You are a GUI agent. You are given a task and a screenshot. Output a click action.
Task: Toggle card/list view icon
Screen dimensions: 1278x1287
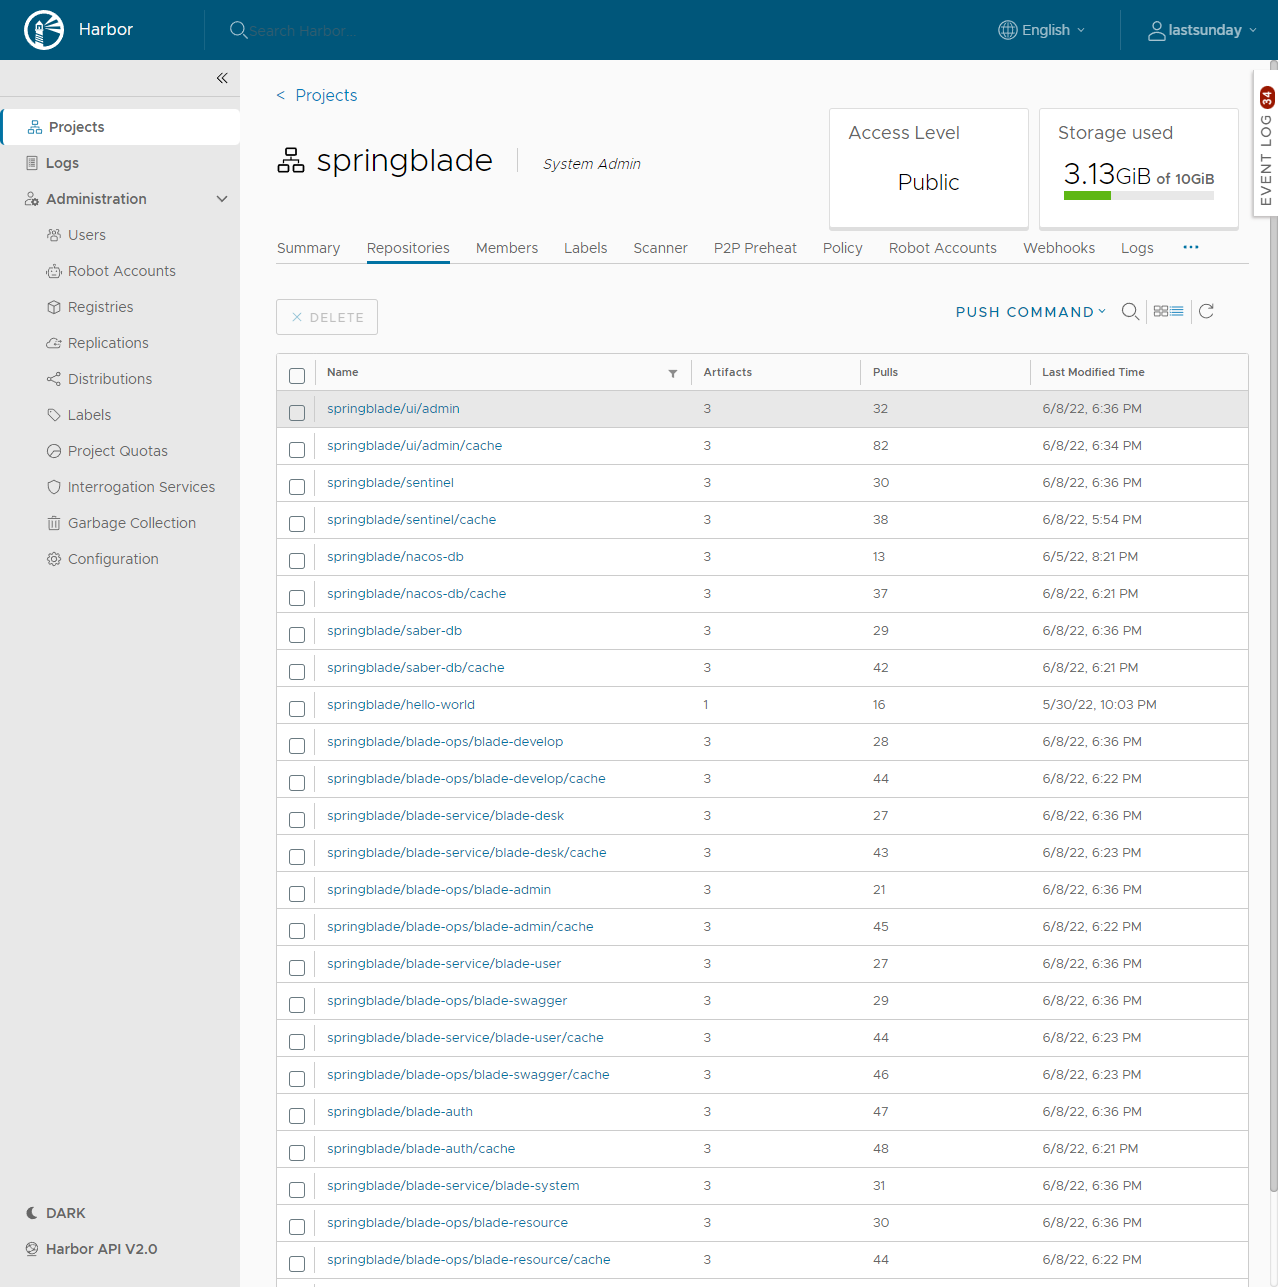(x=1168, y=311)
